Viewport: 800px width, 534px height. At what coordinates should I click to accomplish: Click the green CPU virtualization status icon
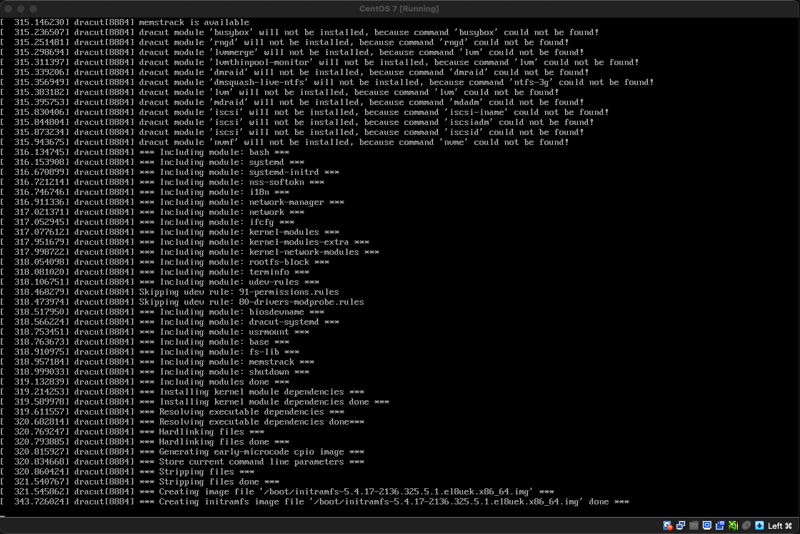[x=733, y=525]
